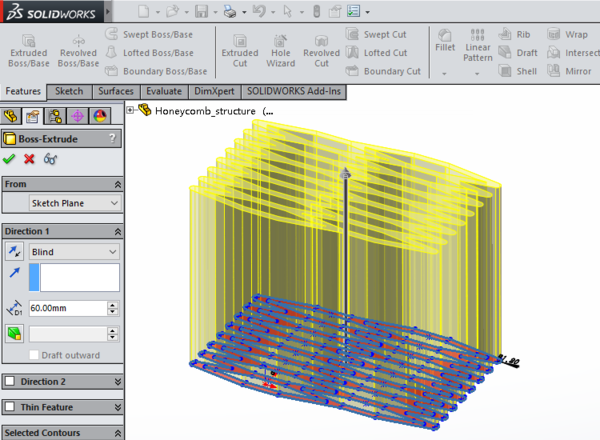The width and height of the screenshot is (600, 440).
Task: Click the Save icon
Action: 201,11
